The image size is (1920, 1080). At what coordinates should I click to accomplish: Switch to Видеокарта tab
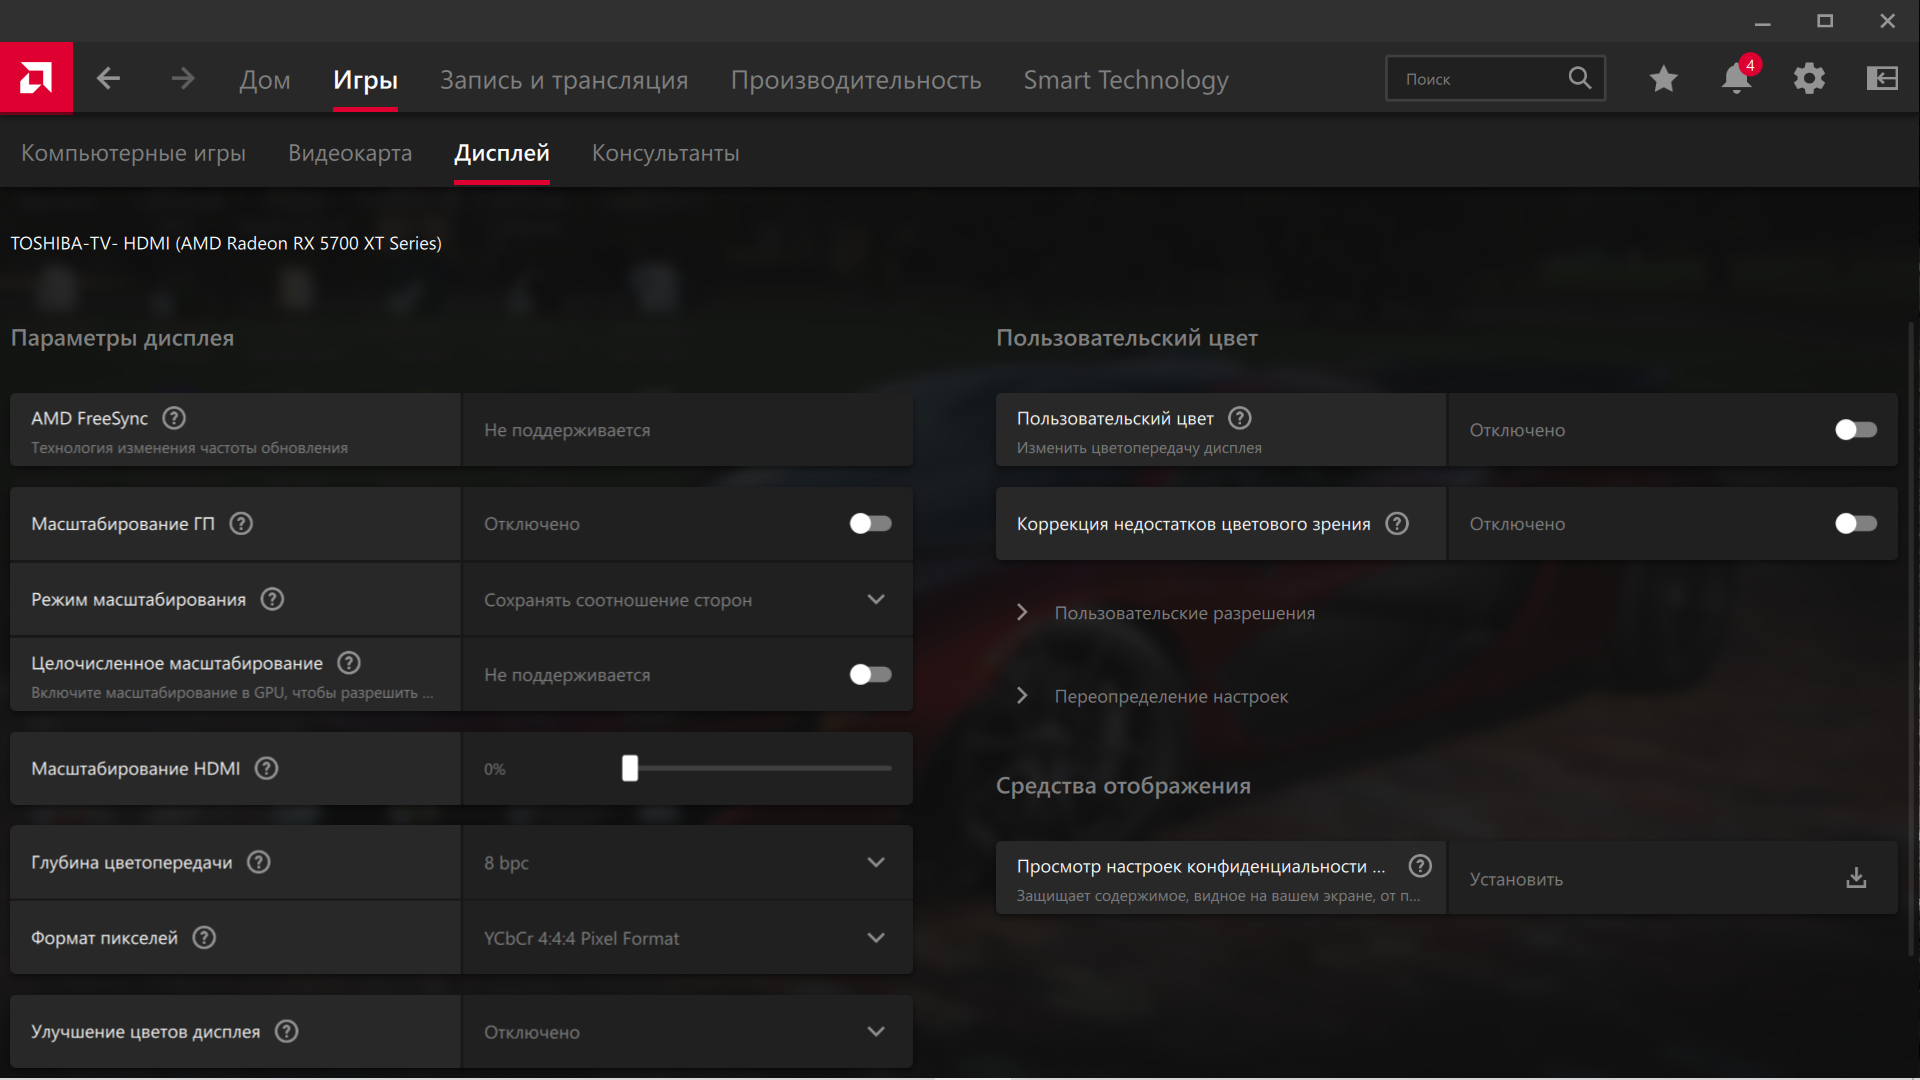pyautogui.click(x=350, y=153)
